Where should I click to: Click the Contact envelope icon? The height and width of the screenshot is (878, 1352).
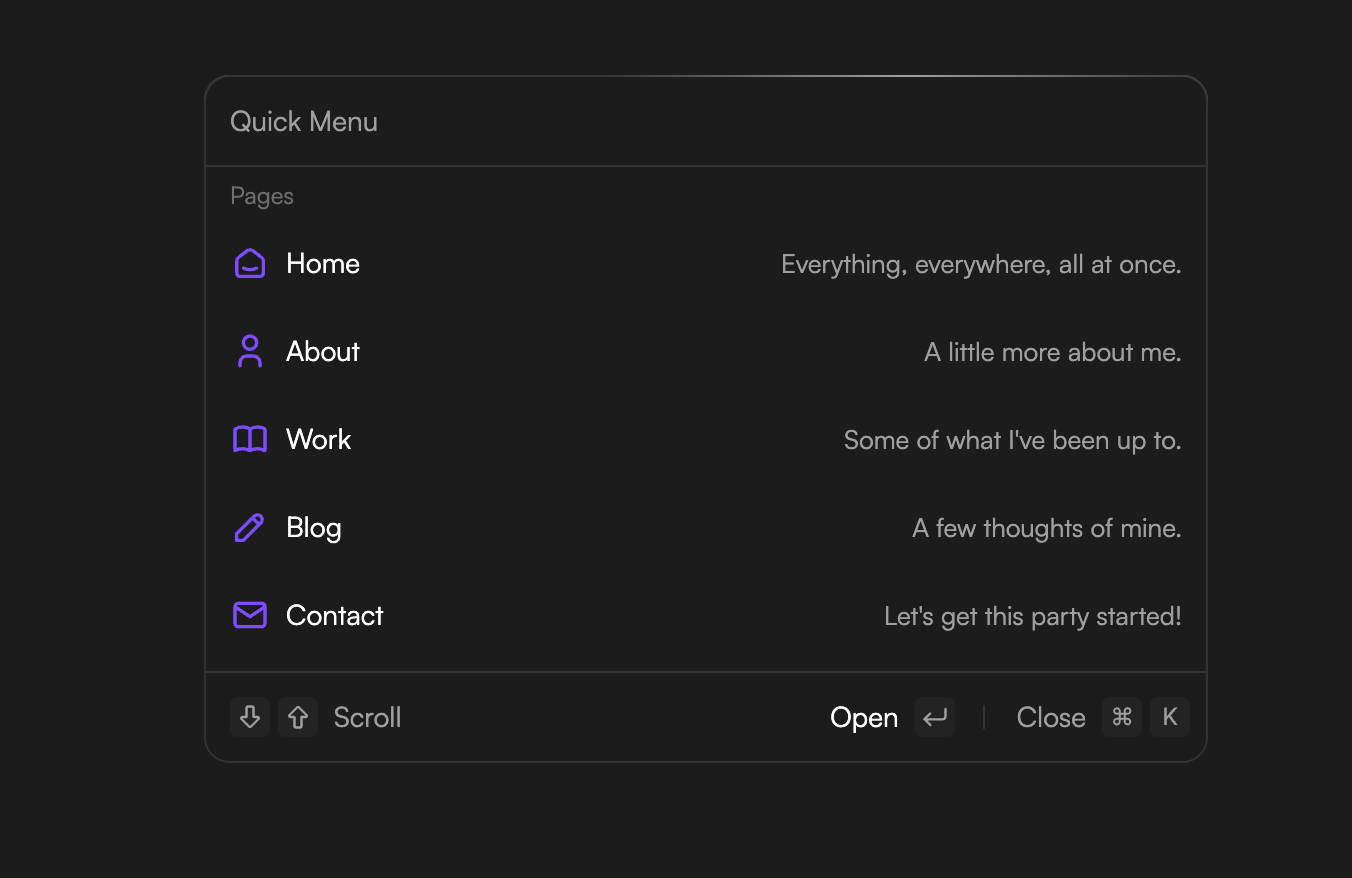[250, 616]
